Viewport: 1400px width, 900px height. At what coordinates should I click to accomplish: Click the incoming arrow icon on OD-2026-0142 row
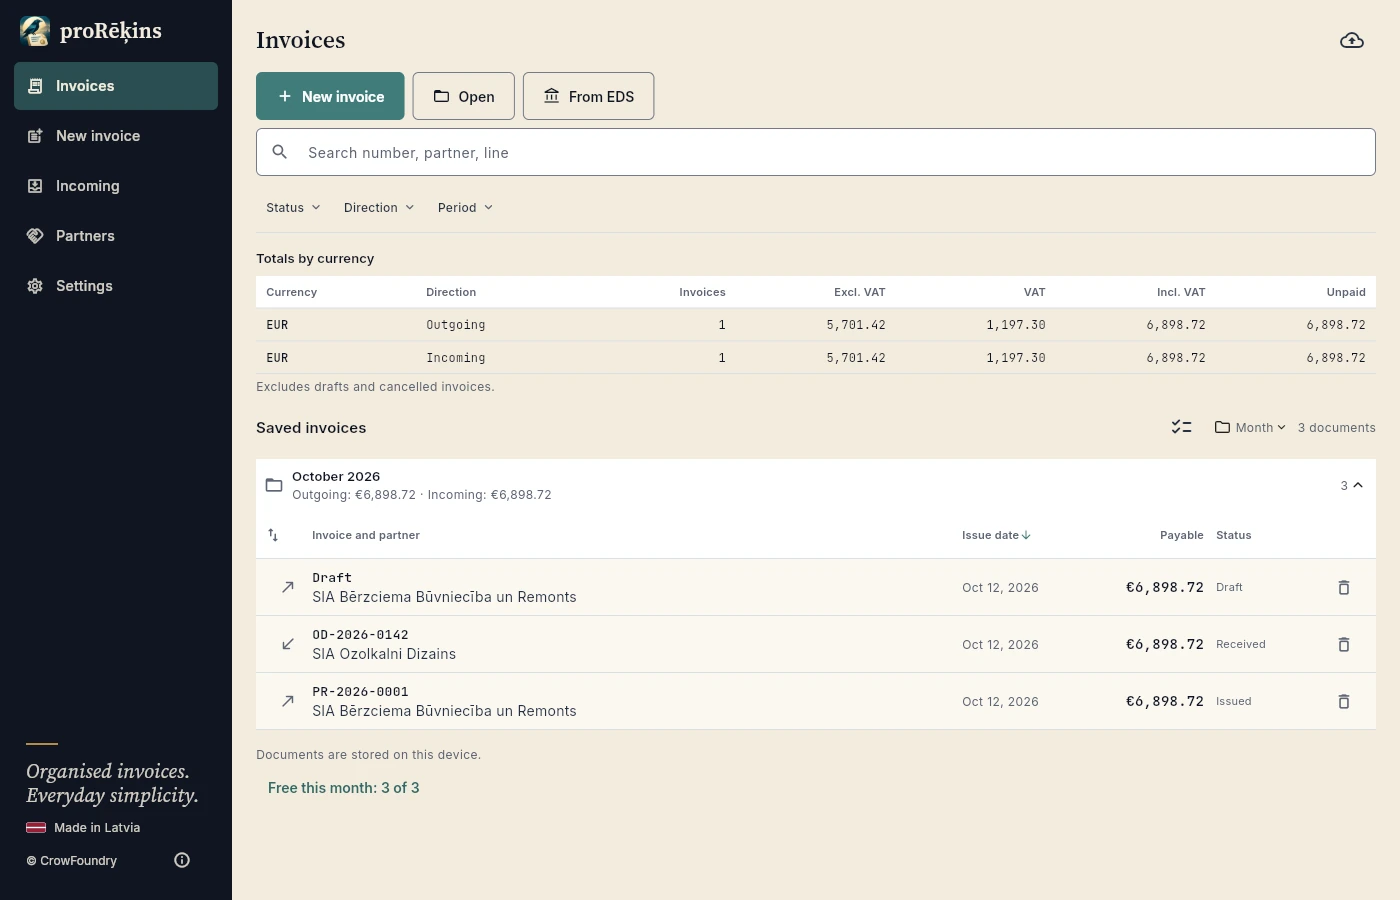288,644
